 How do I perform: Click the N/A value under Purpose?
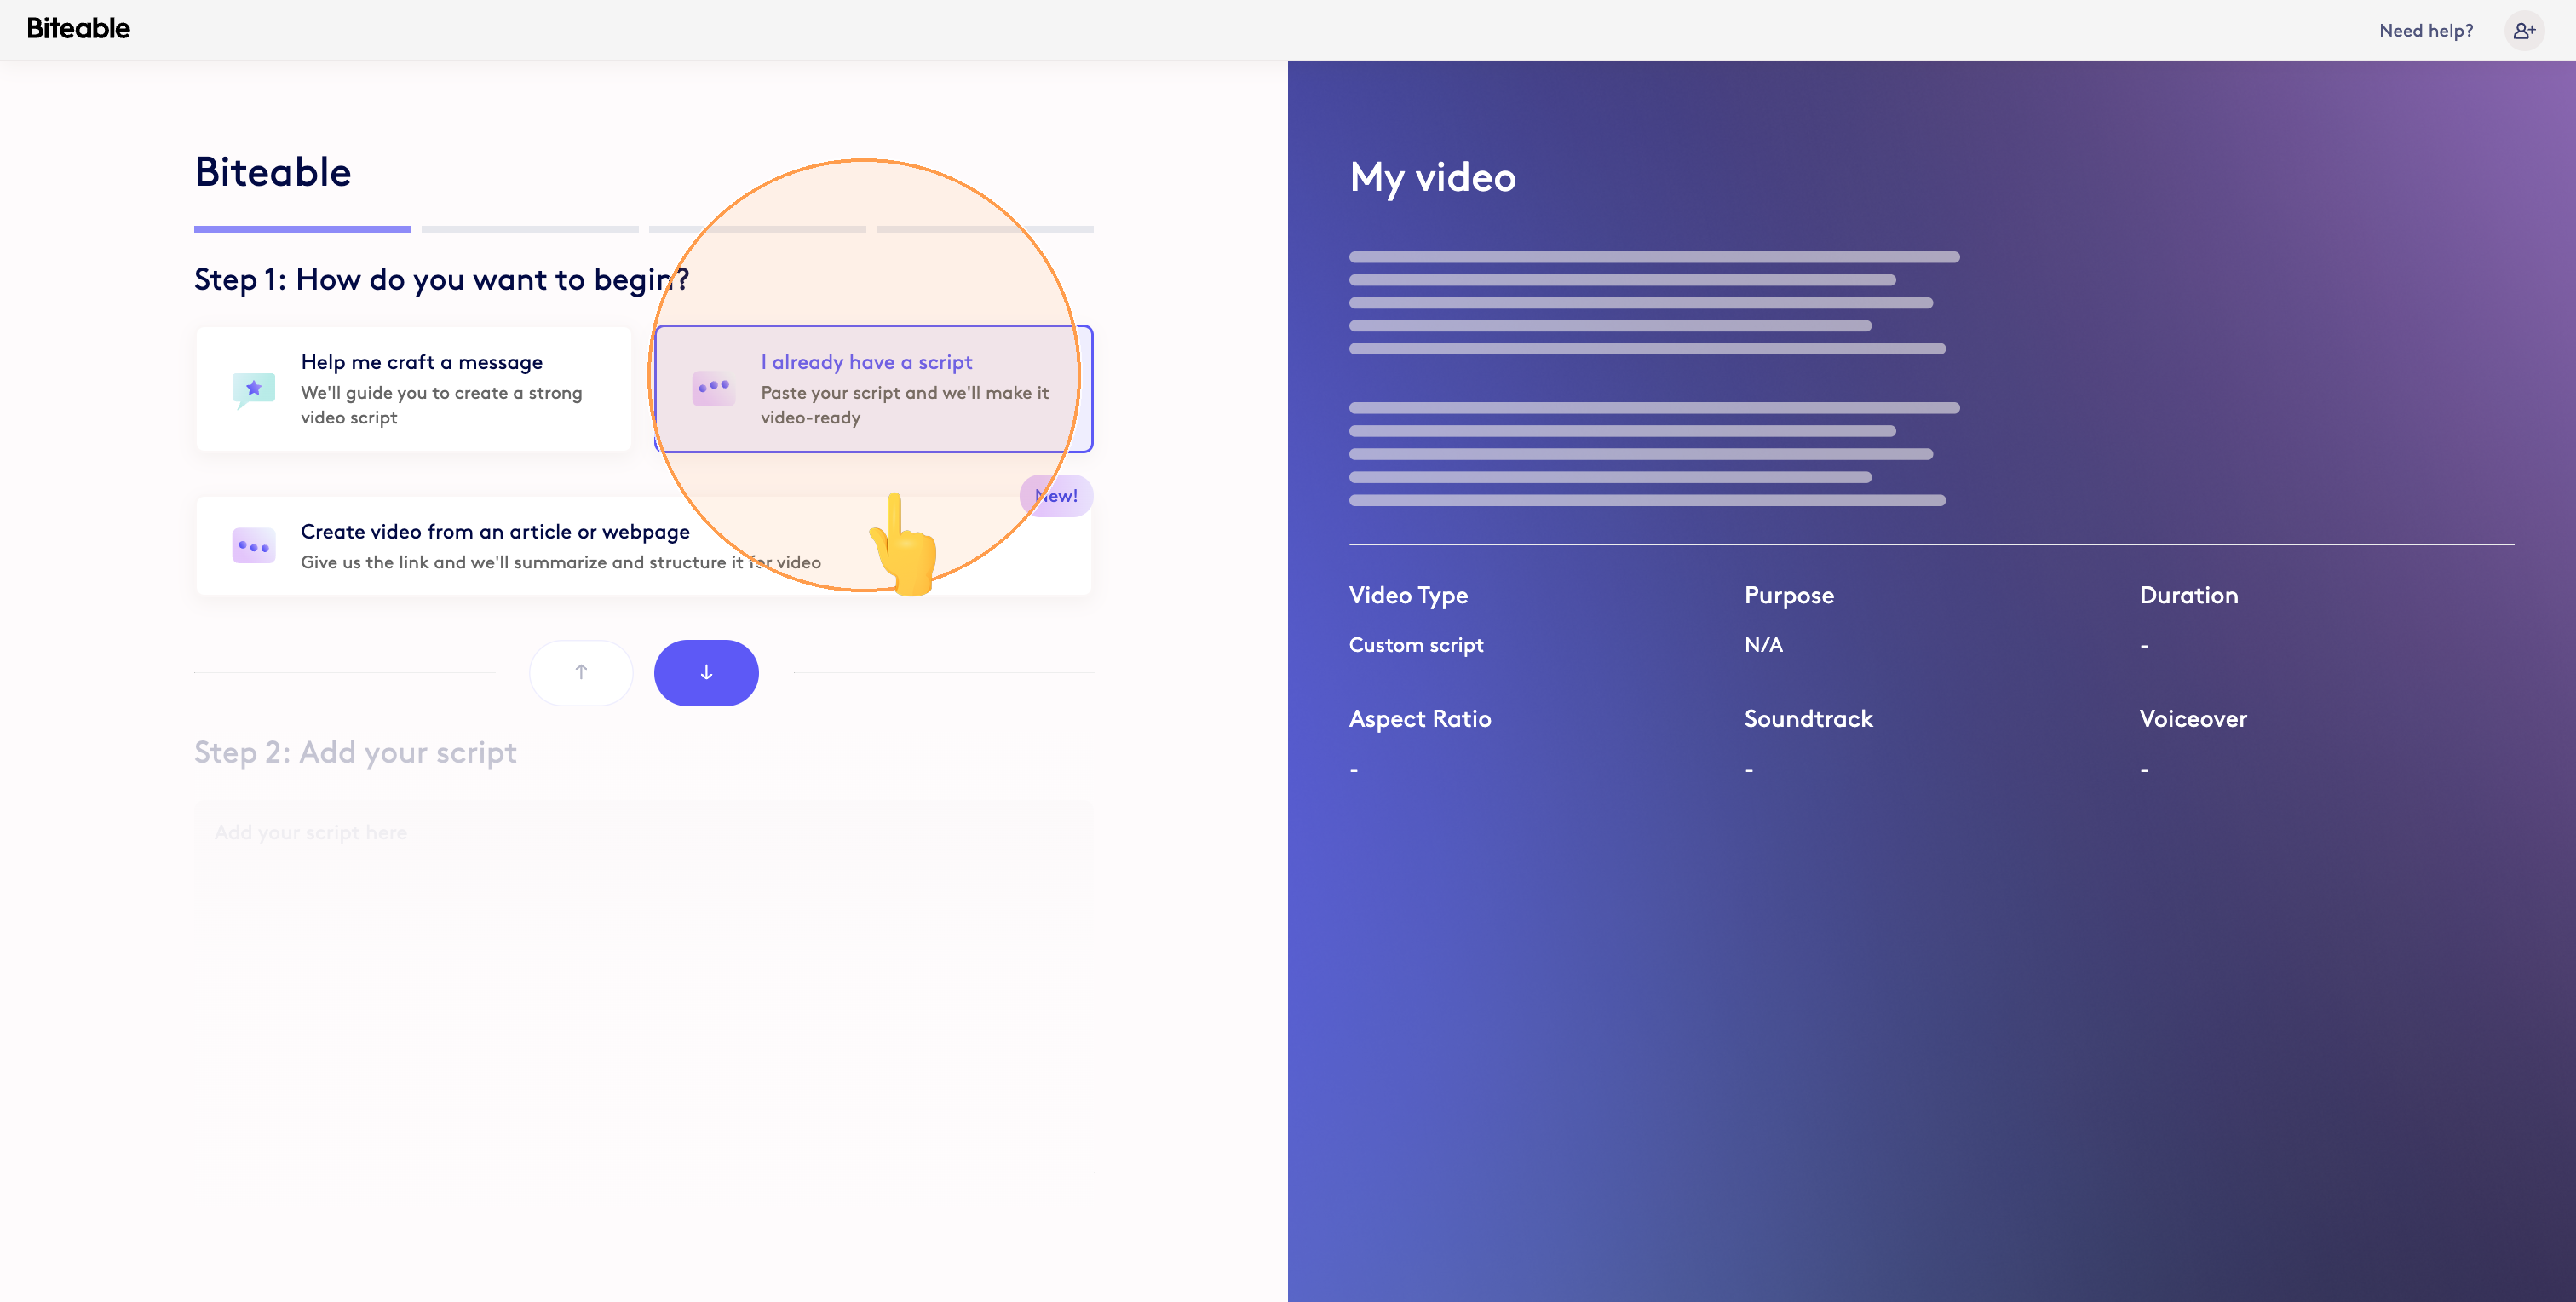(1764, 645)
